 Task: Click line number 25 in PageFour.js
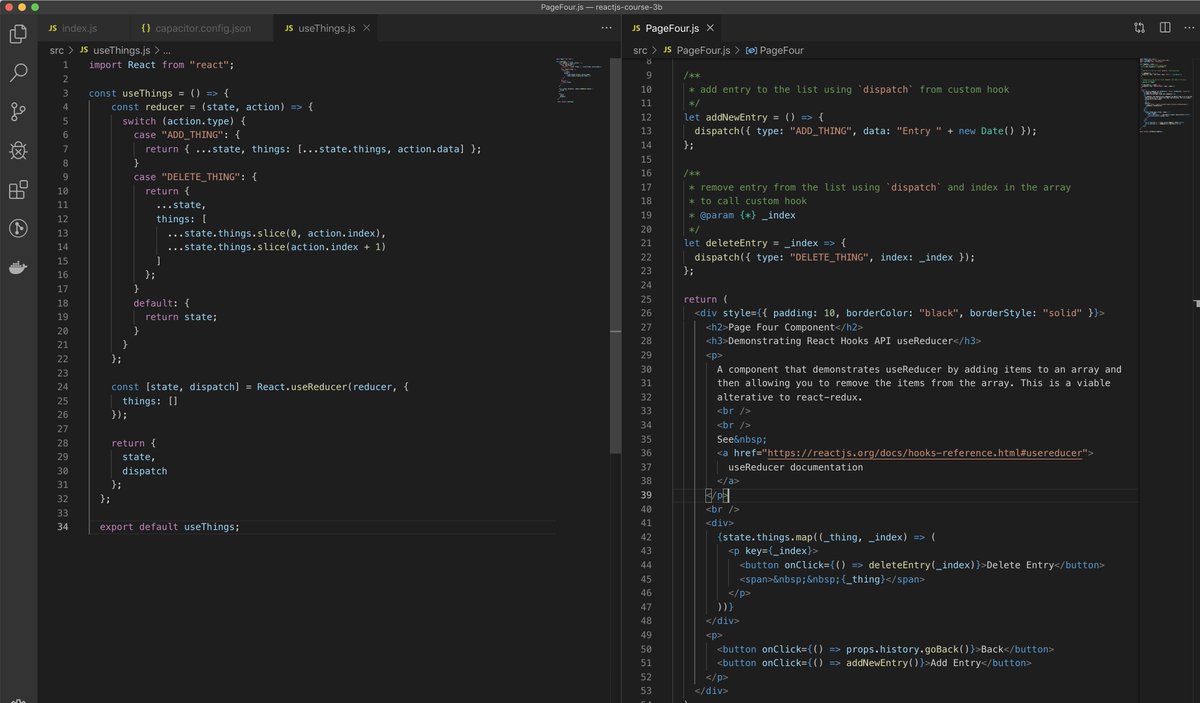(x=645, y=299)
